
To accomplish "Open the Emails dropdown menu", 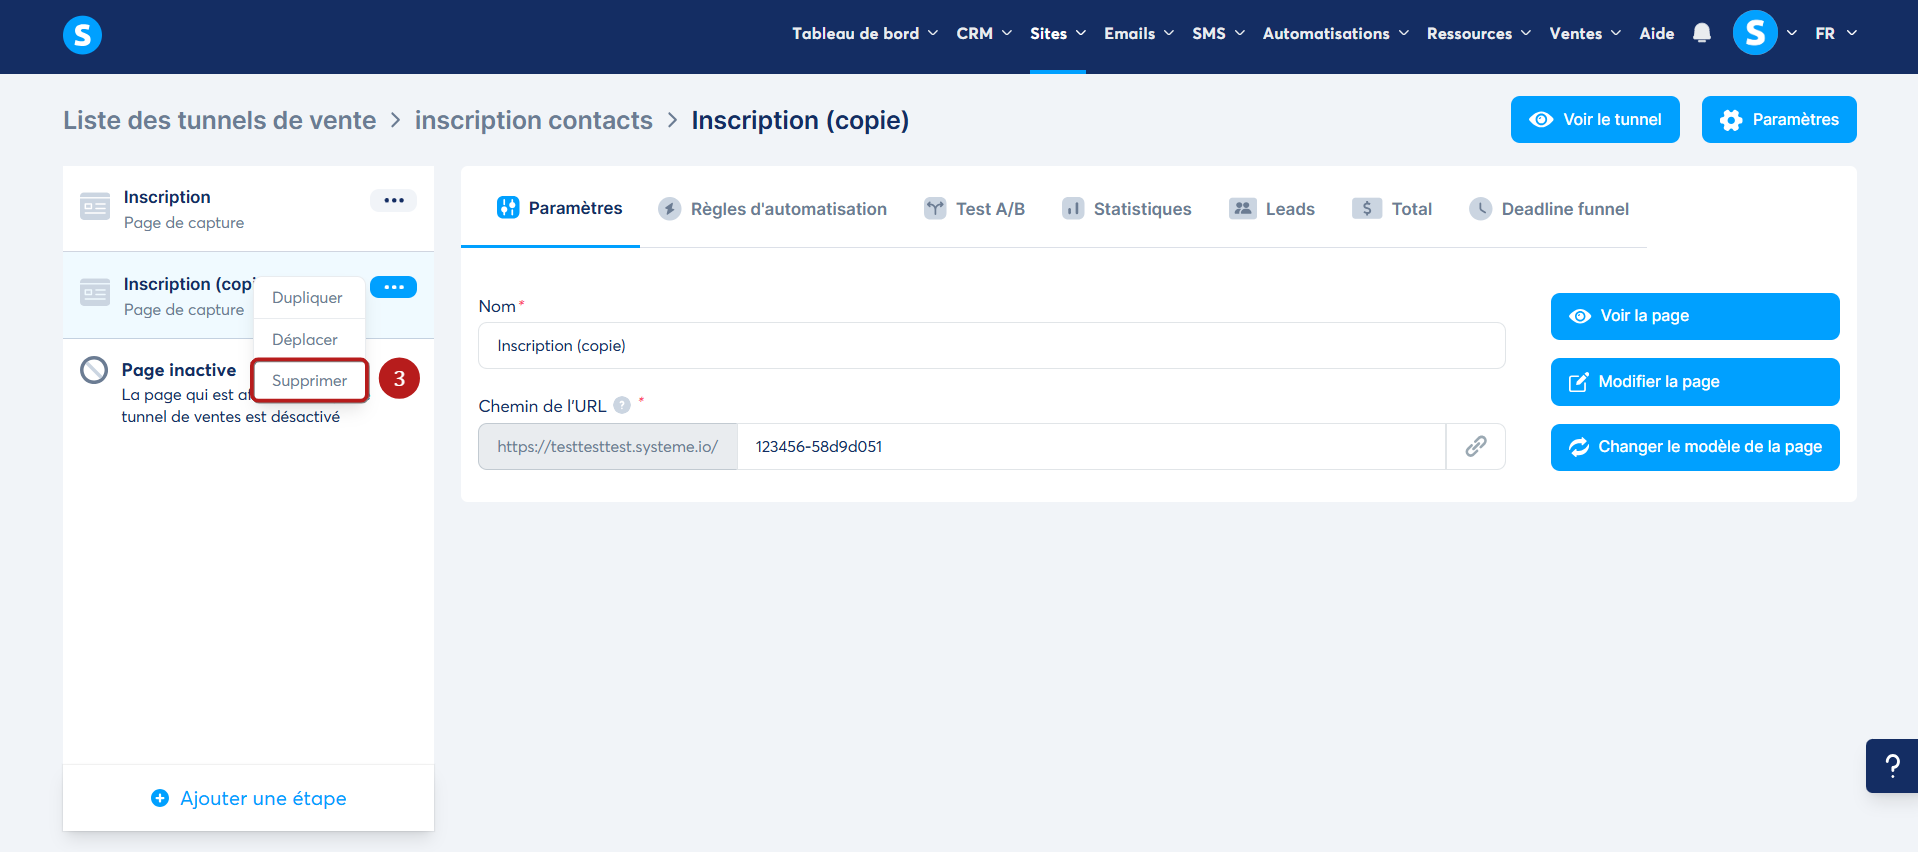I will coord(1139,33).
